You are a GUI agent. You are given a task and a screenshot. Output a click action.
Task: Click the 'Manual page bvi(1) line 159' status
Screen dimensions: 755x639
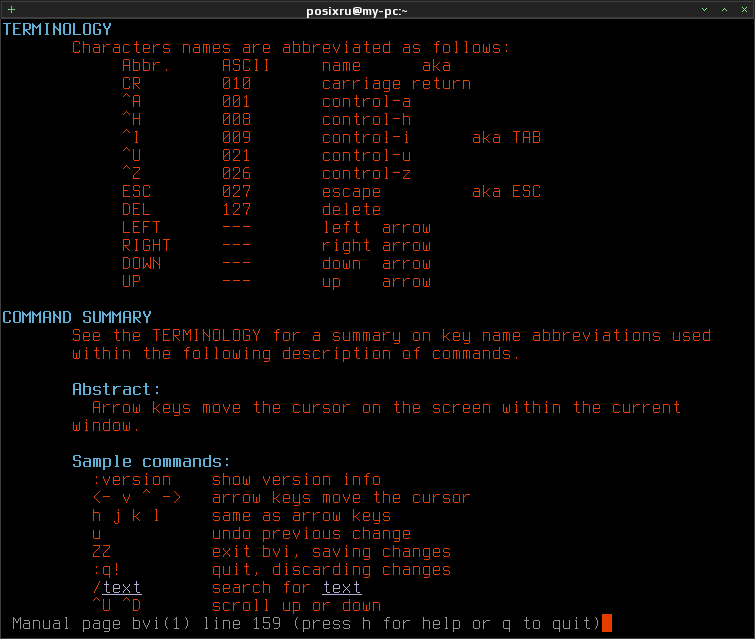pos(146,624)
